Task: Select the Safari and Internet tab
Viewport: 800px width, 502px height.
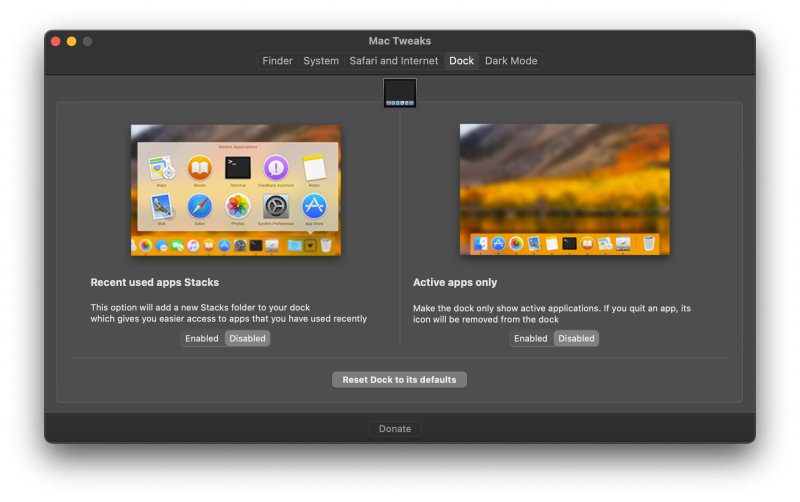Action: click(393, 61)
